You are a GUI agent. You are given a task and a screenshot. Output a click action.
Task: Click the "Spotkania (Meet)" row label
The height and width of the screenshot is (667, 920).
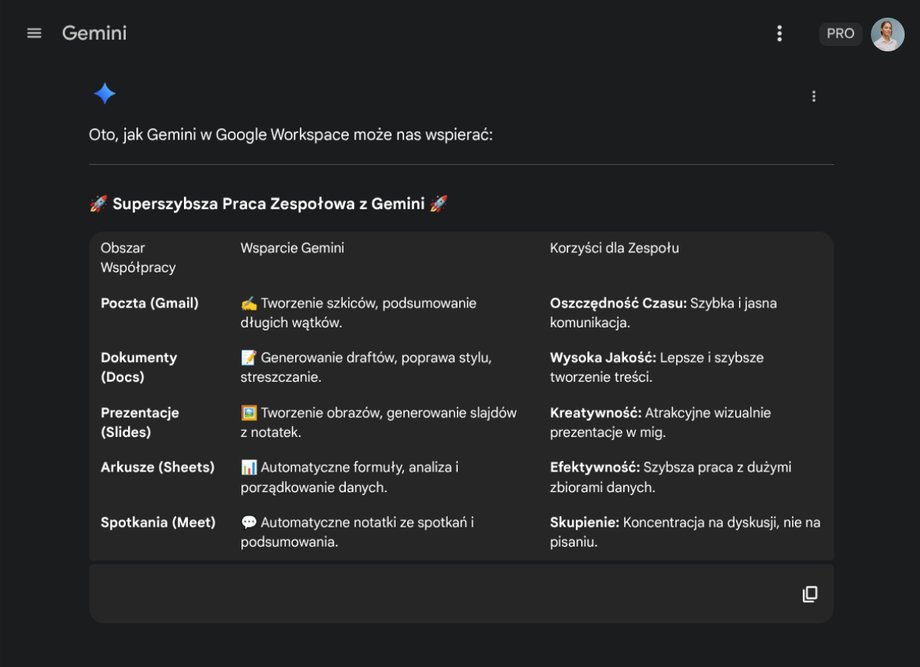[158, 522]
